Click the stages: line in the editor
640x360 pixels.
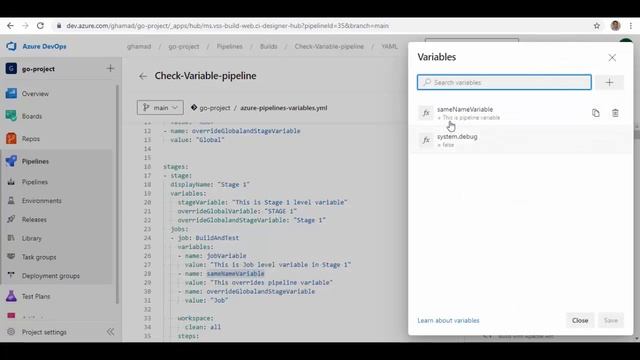point(176,167)
